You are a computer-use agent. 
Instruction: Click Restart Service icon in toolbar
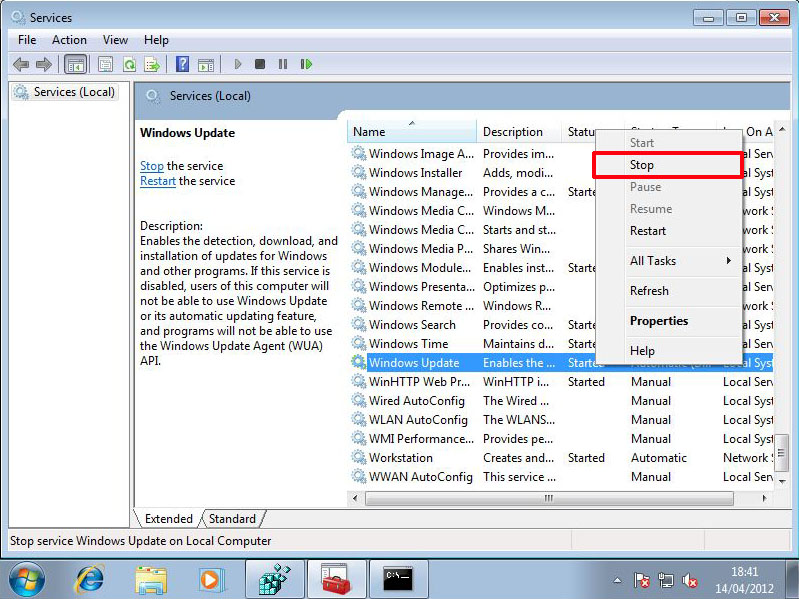click(306, 64)
